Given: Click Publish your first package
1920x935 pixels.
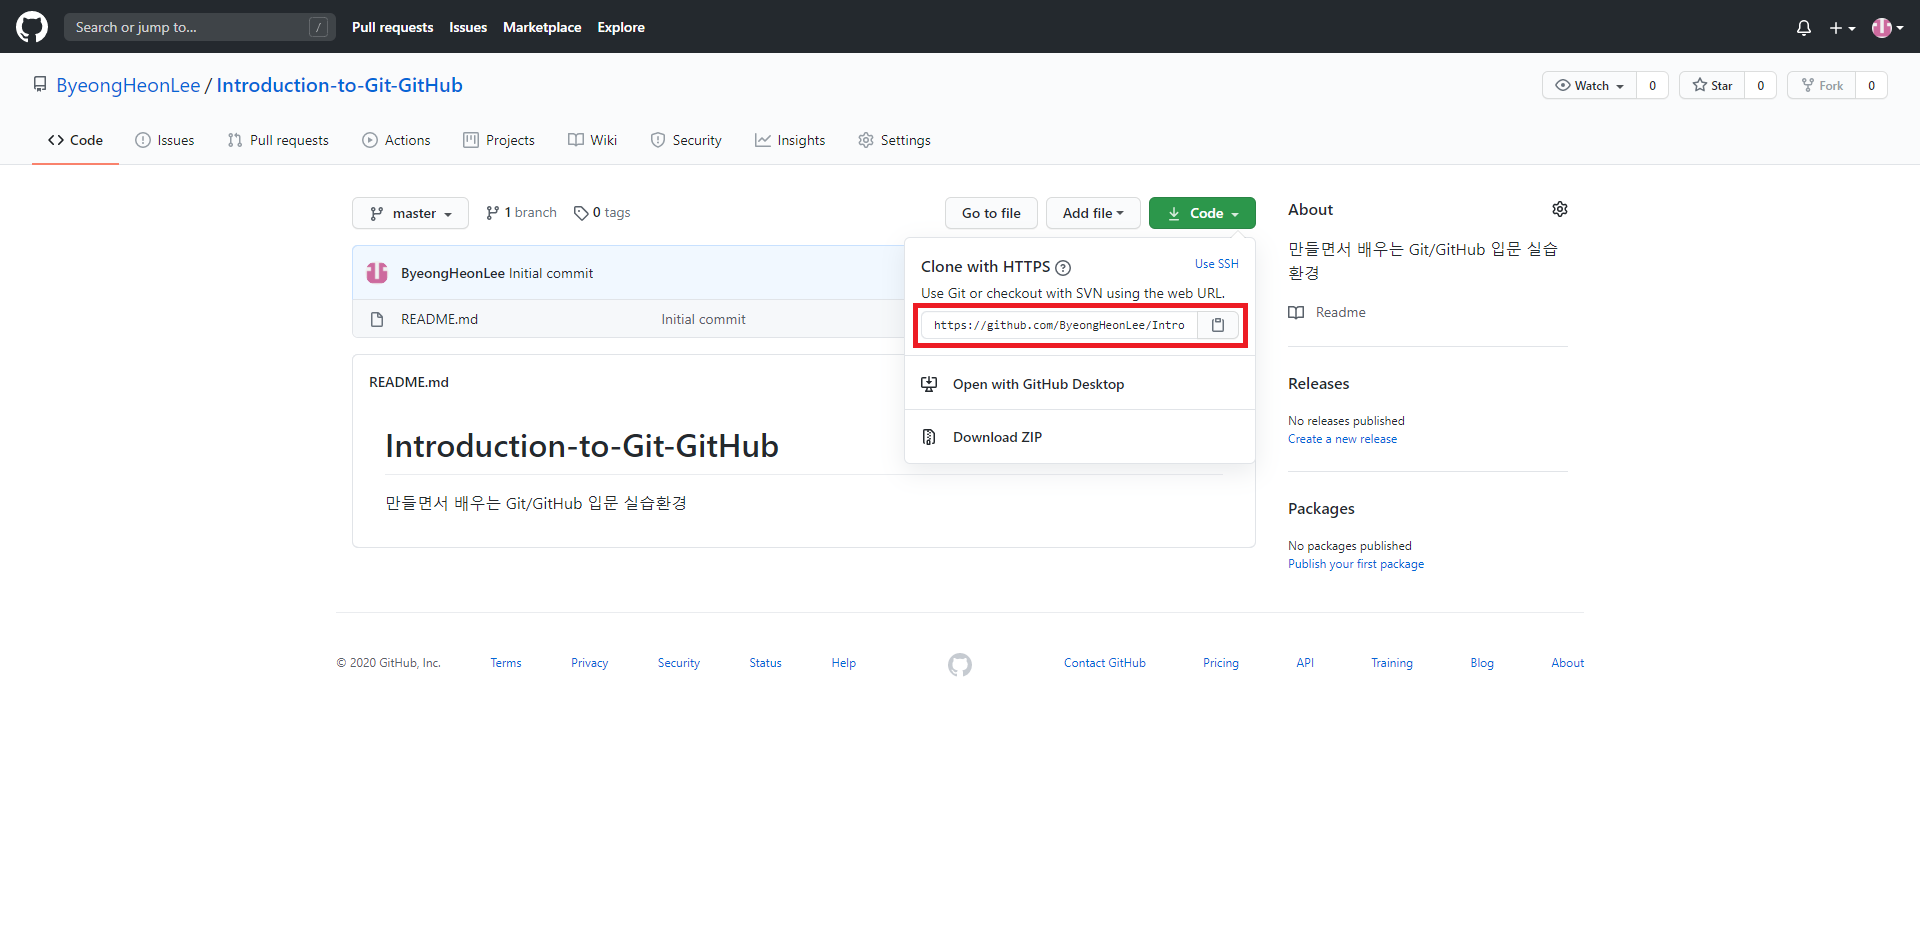Looking at the screenshot, I should [x=1356, y=564].
